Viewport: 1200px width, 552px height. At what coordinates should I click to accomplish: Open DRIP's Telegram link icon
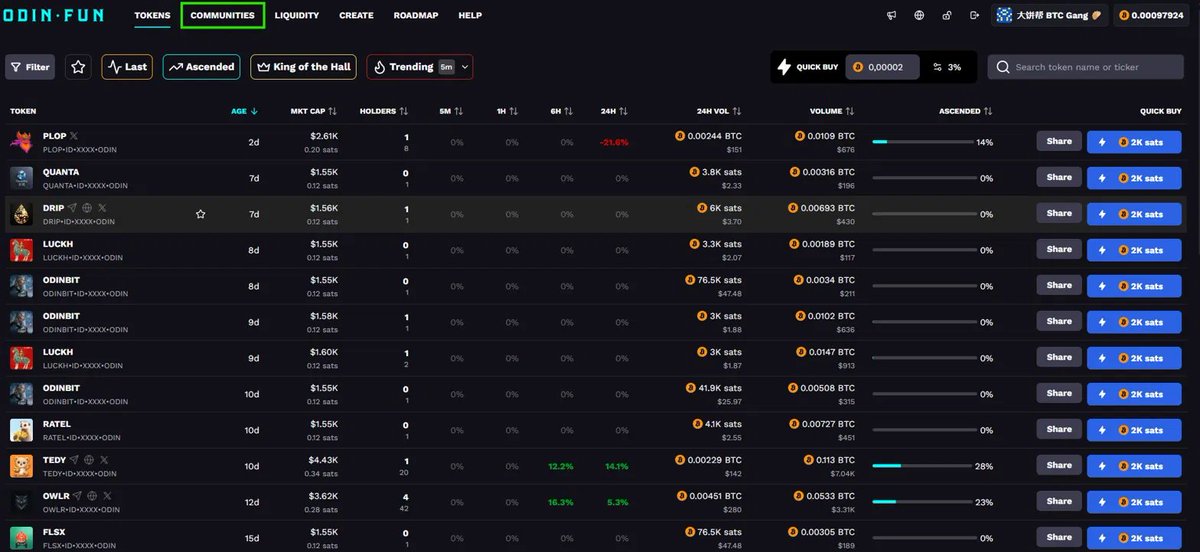(x=72, y=208)
